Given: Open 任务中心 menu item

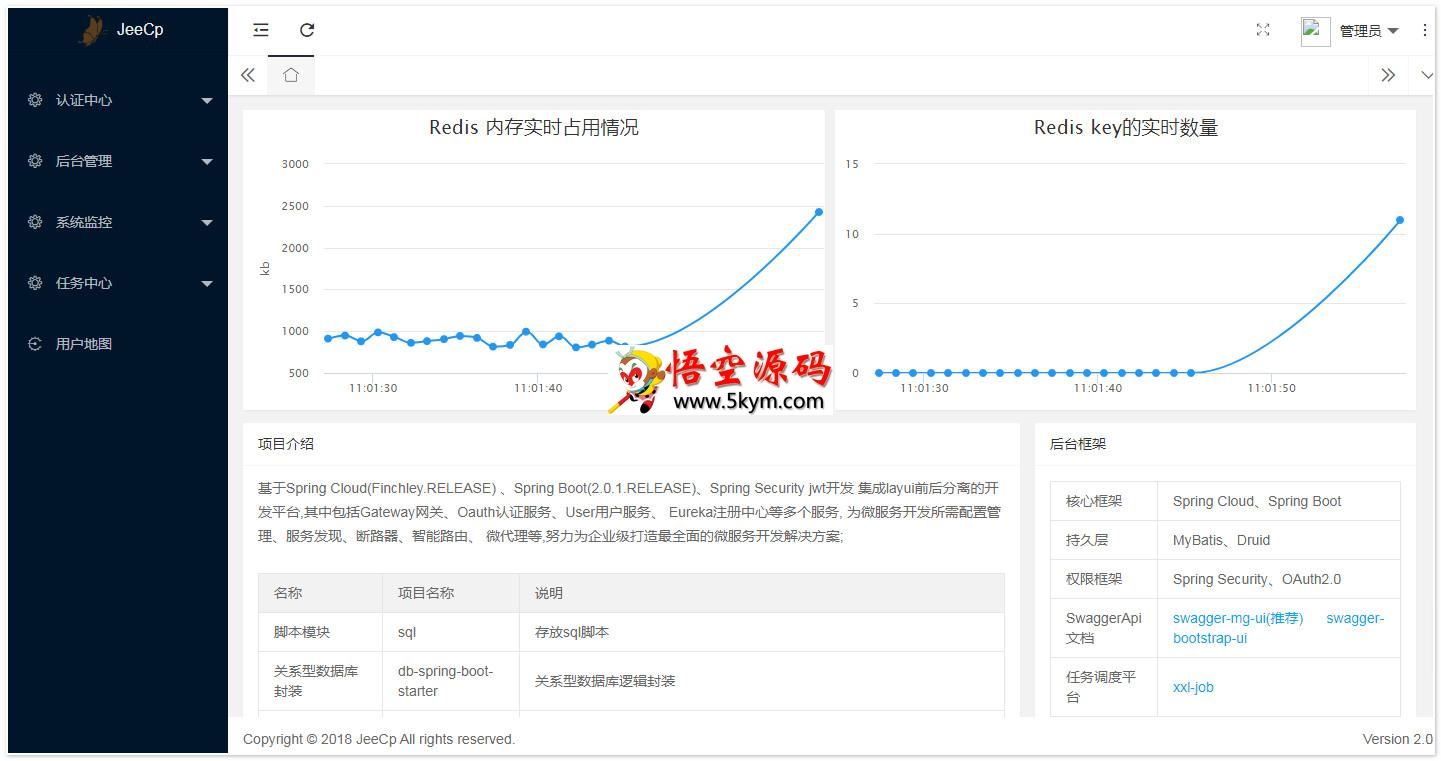Looking at the screenshot, I should tap(118, 283).
